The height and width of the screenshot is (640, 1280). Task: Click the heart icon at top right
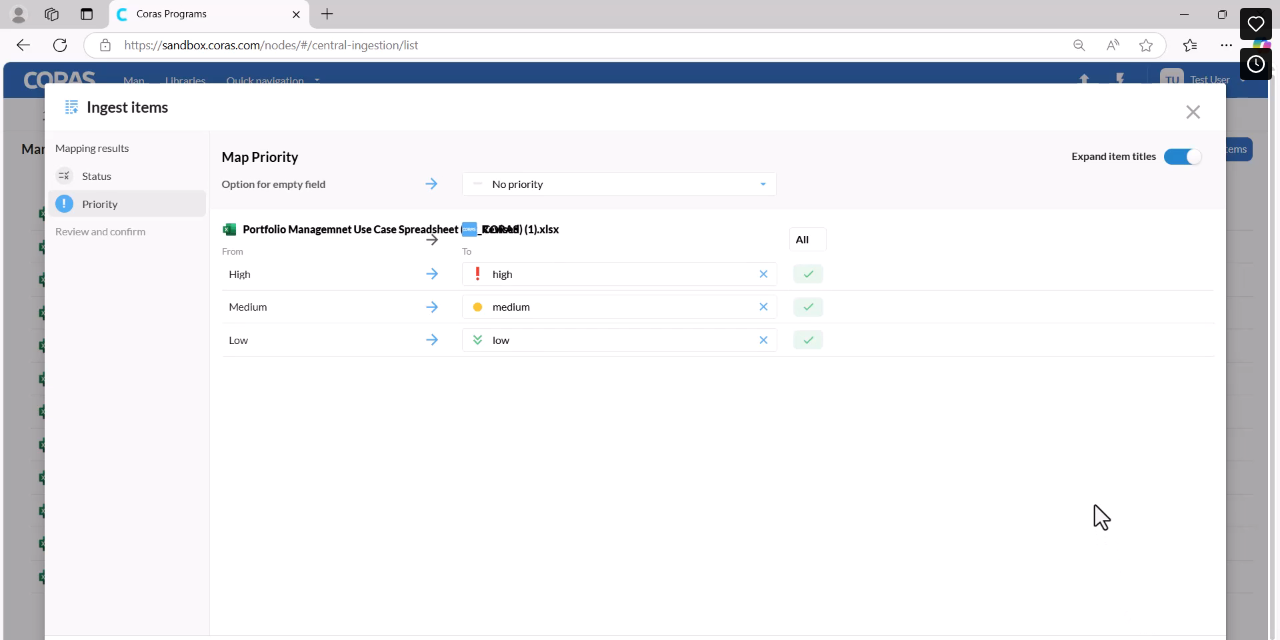1256,24
